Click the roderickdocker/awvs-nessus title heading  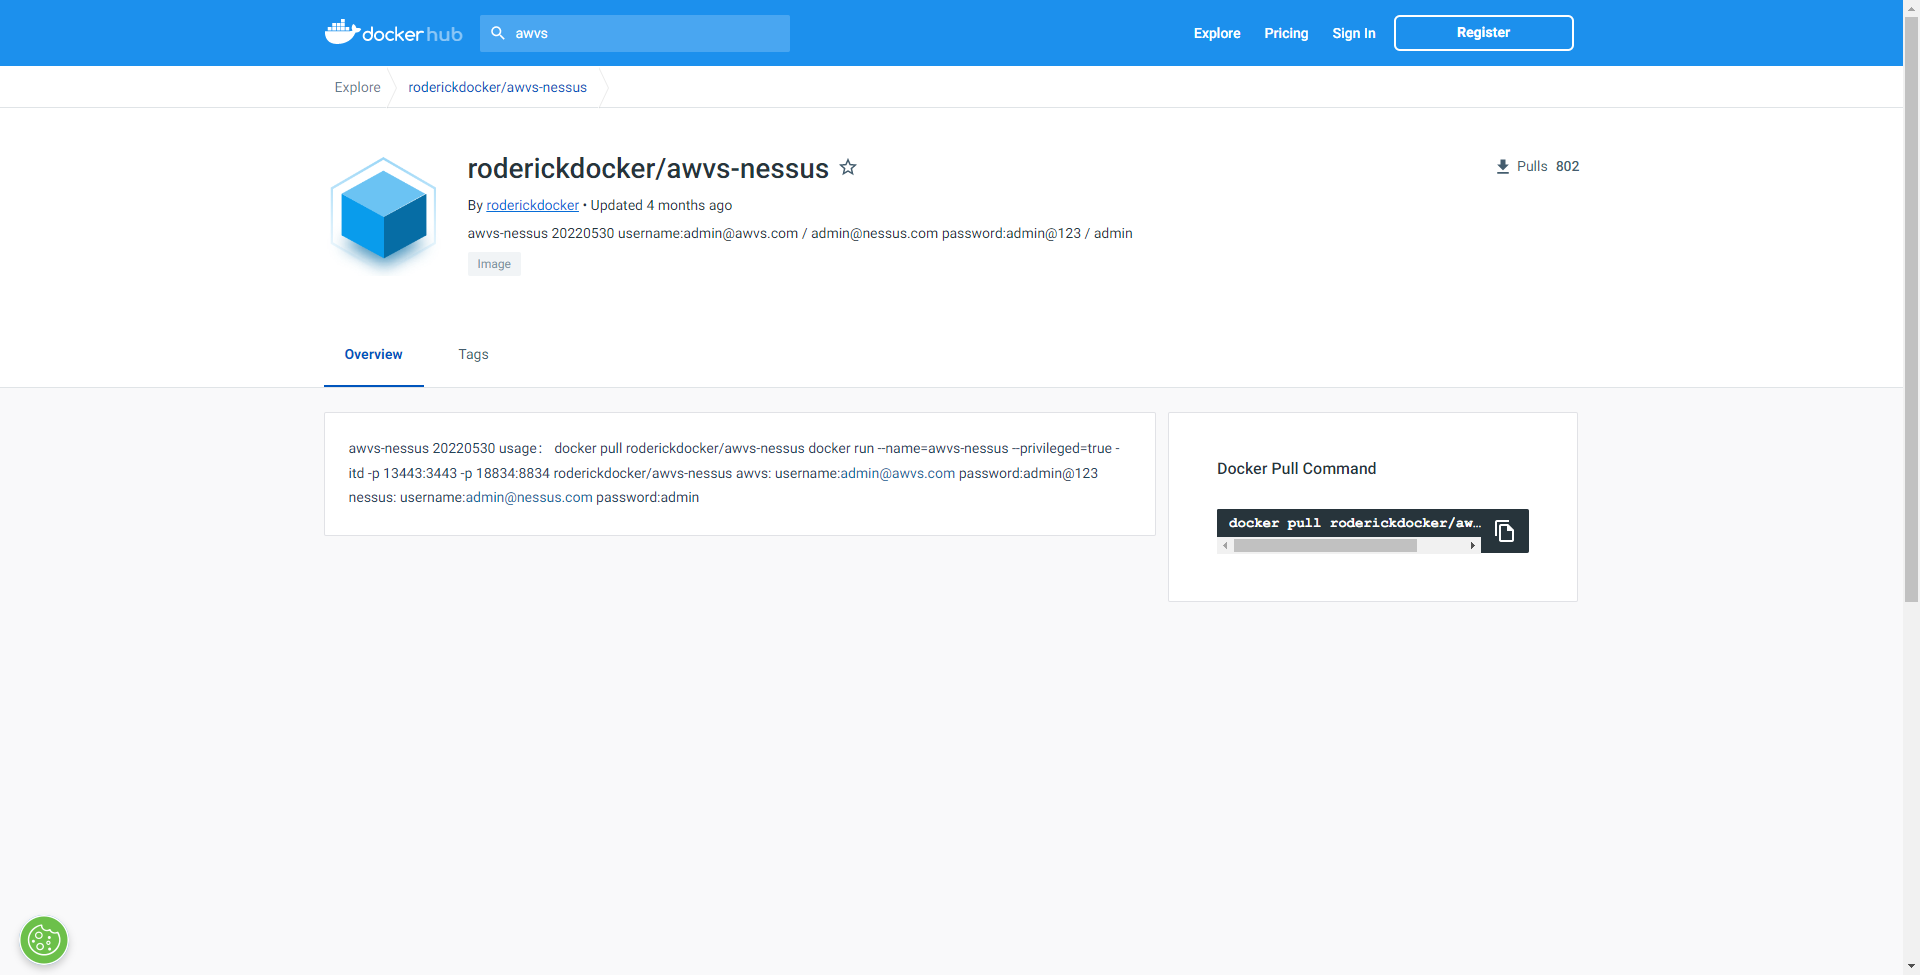648,168
